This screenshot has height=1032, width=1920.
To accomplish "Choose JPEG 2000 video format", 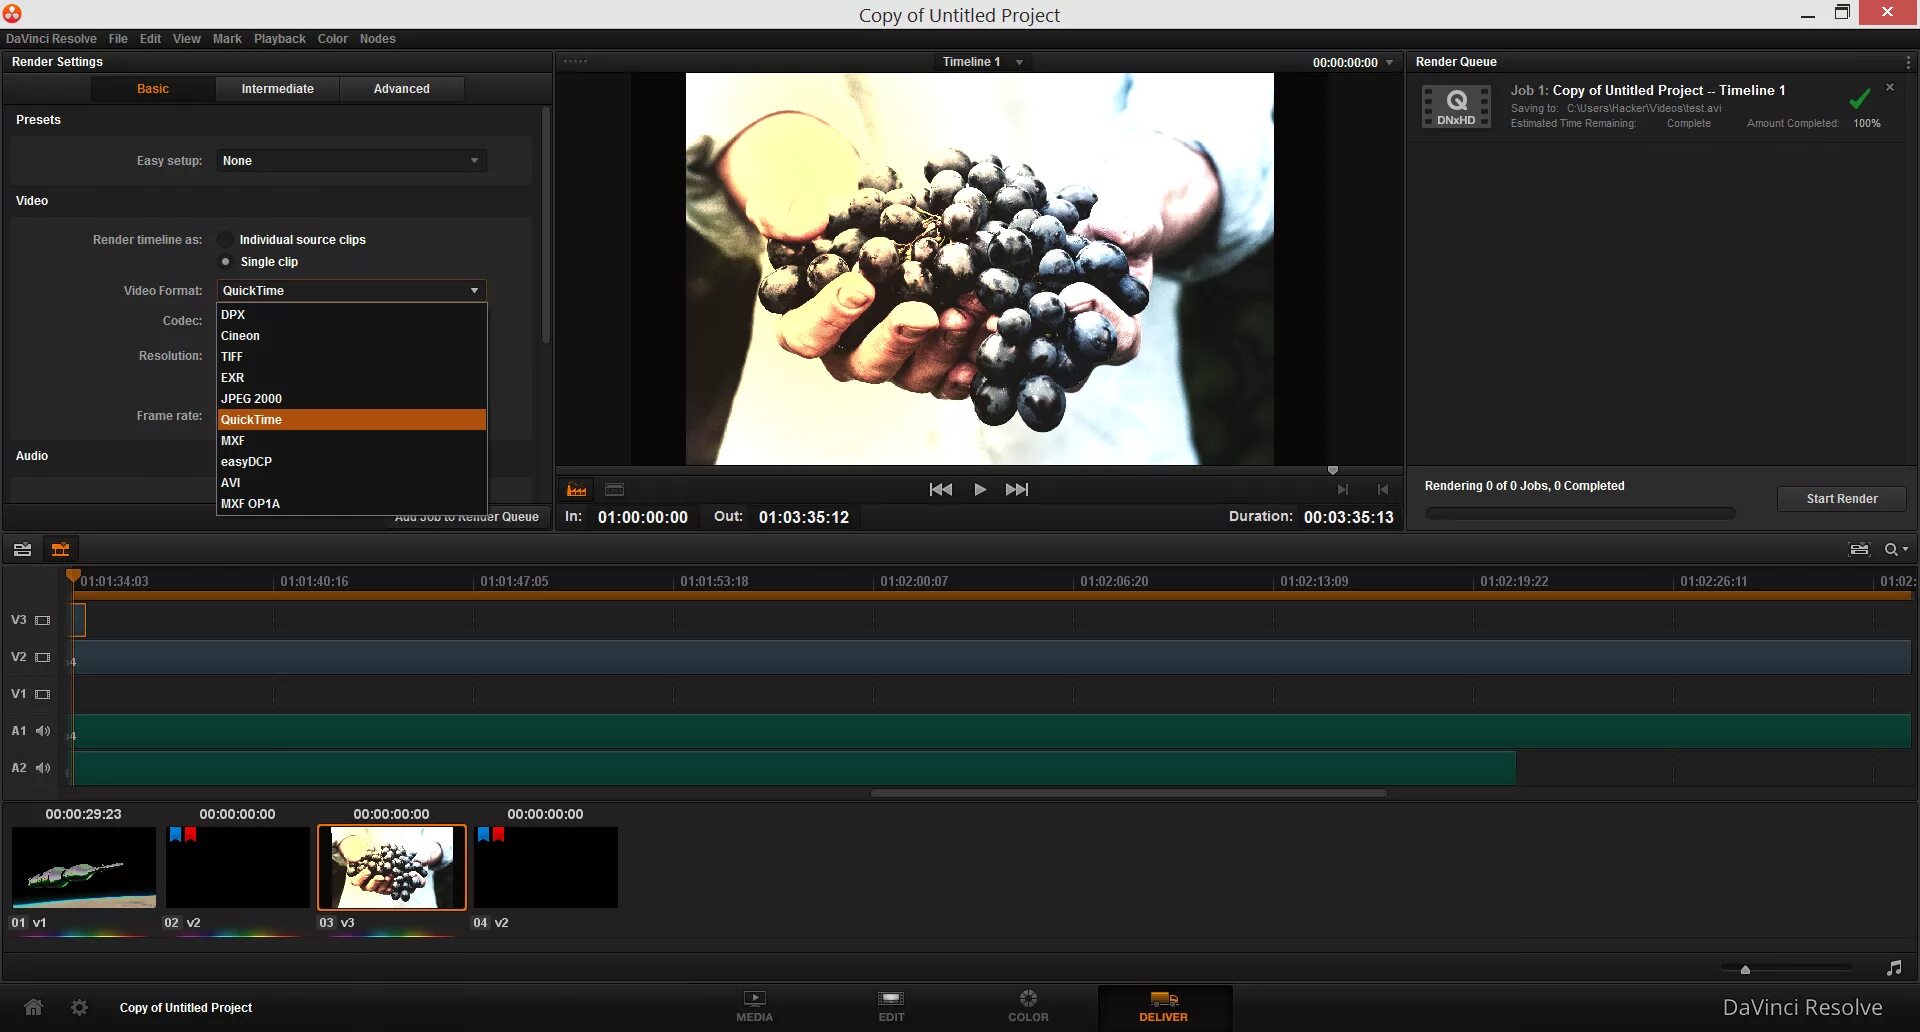I will click(x=352, y=399).
